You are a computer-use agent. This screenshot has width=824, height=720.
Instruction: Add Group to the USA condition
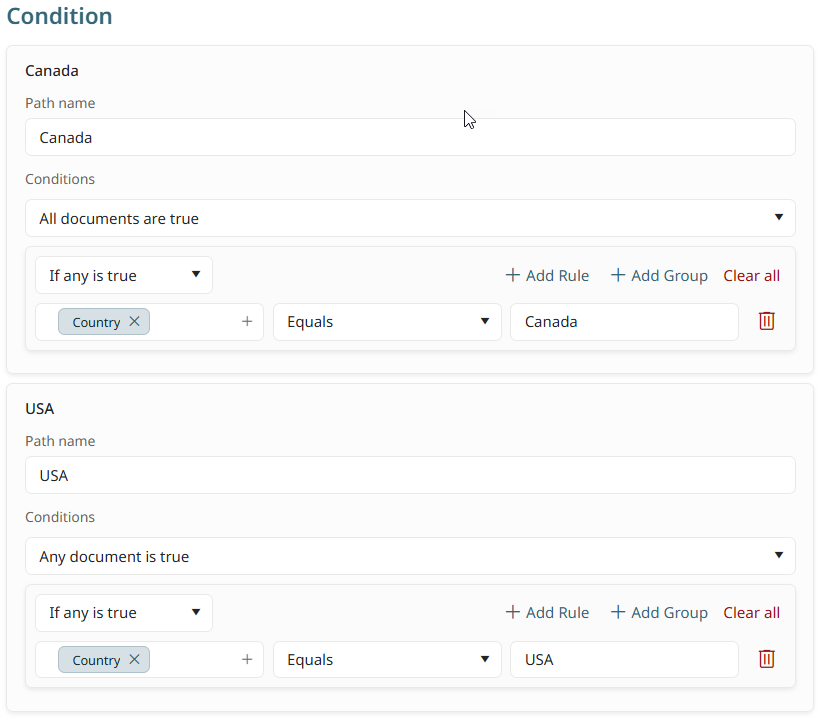659,613
